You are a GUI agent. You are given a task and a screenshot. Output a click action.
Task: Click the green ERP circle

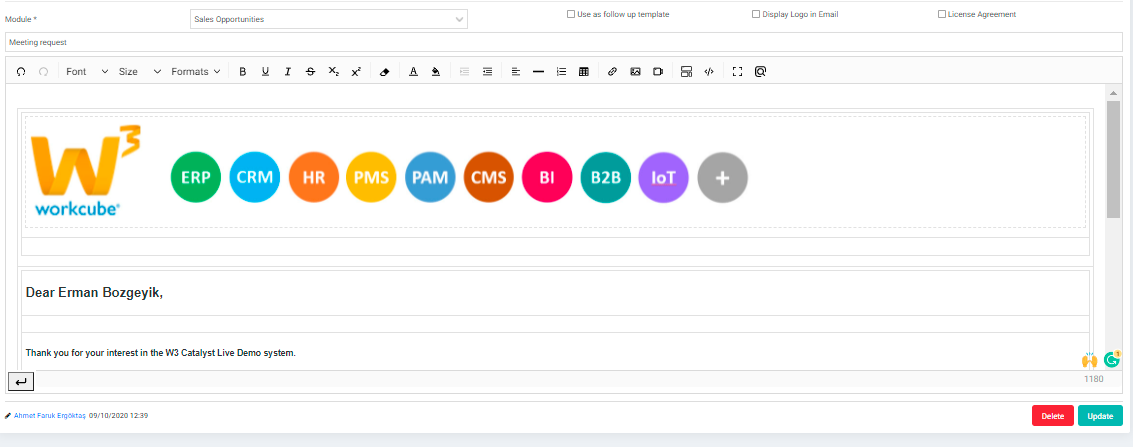[x=196, y=177]
